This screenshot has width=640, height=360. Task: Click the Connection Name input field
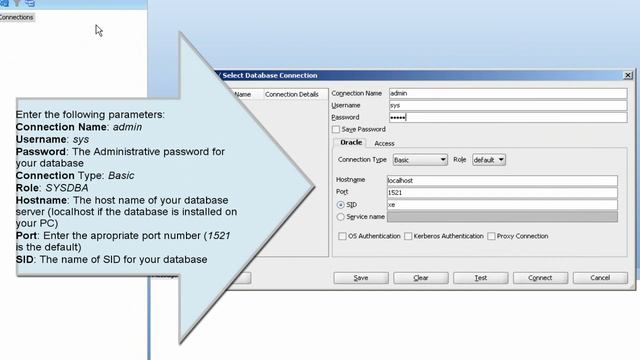[508, 93]
